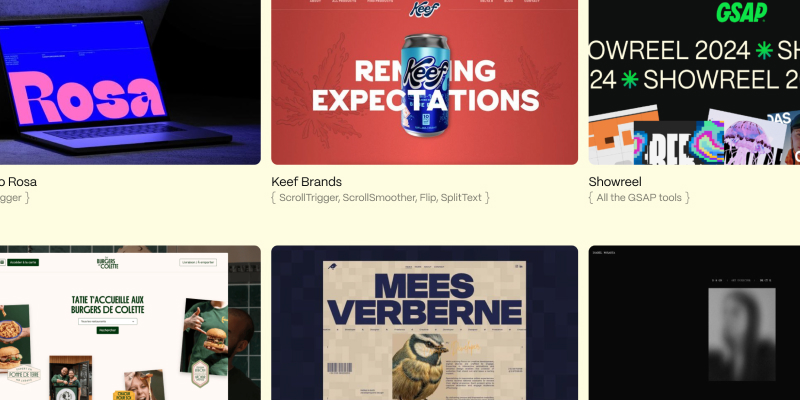Open the Keef Brands project title link
This screenshot has width=800, height=400.
click(306, 182)
